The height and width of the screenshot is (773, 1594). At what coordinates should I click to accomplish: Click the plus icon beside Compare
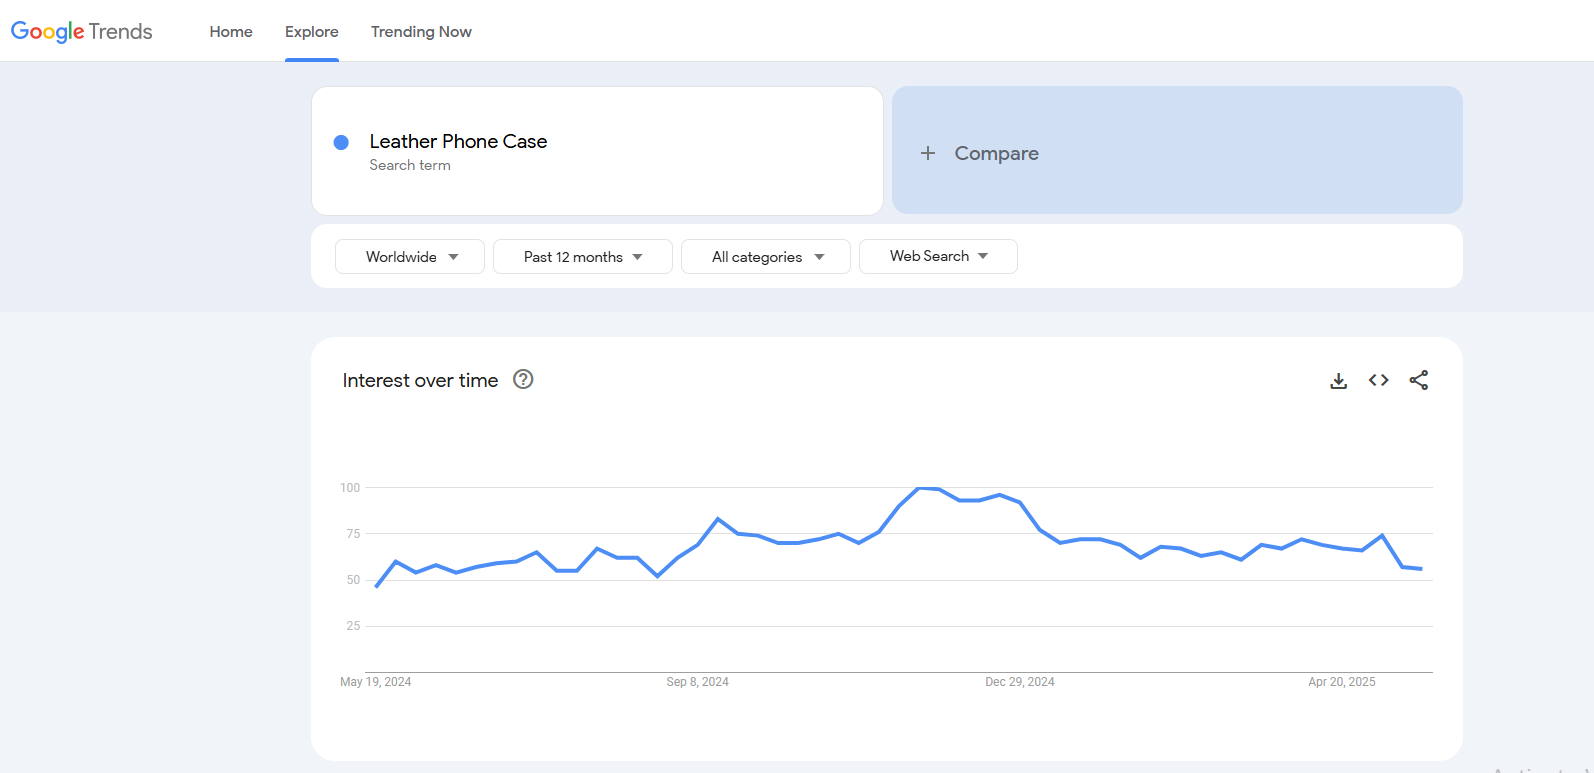(928, 153)
